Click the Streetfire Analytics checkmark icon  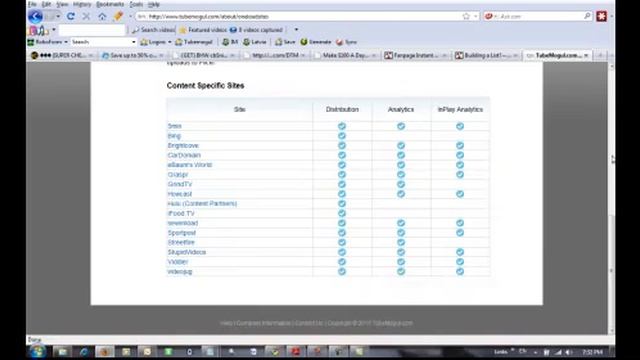coord(401,242)
